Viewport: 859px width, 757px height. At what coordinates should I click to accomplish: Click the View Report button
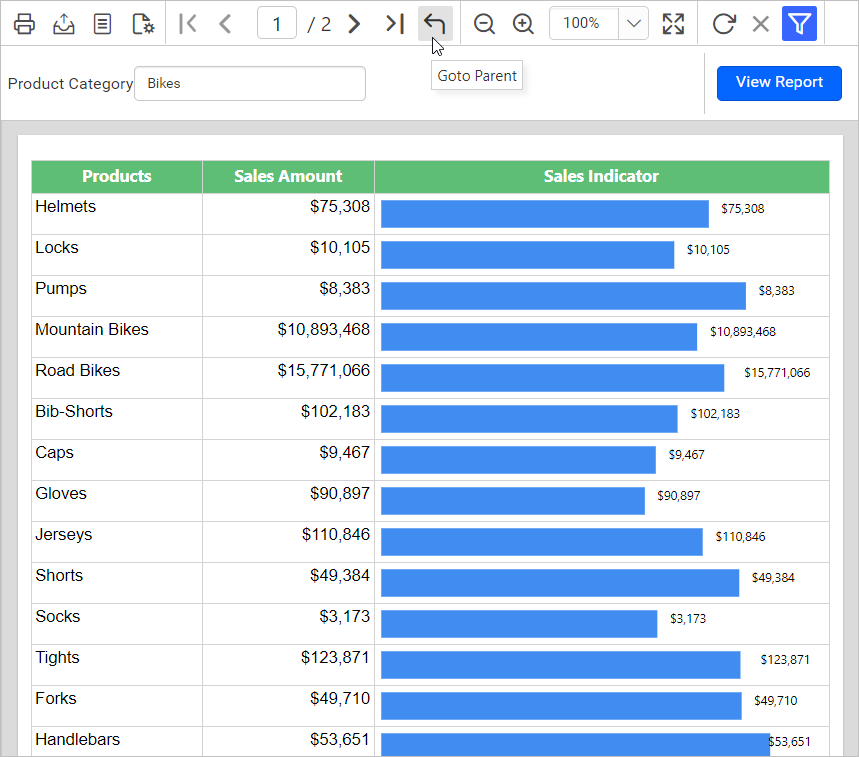(x=779, y=83)
